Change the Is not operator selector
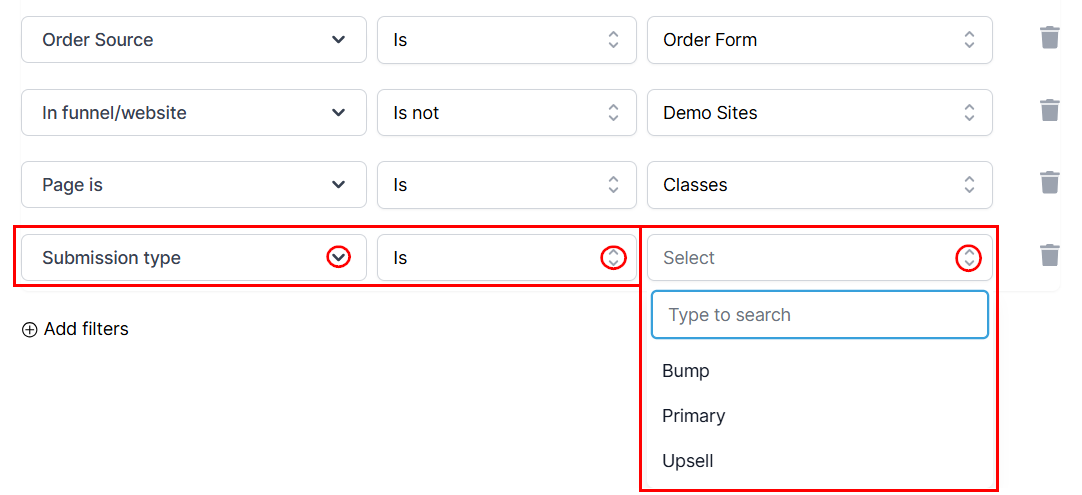 [x=506, y=113]
